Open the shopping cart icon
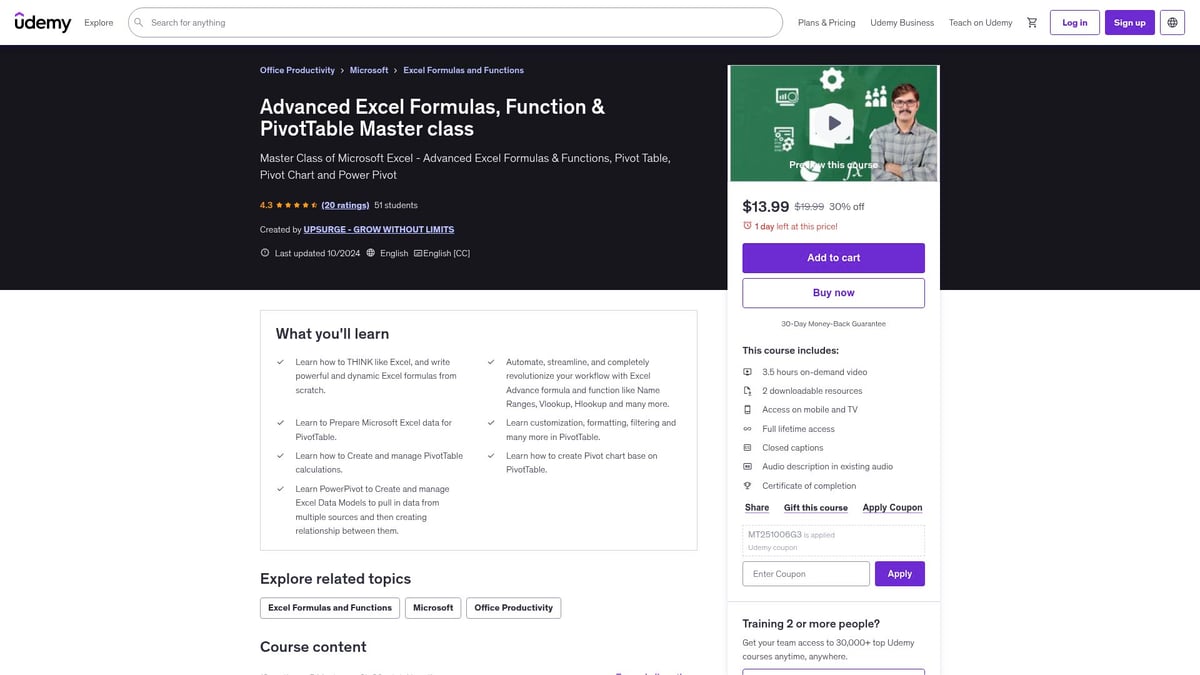This screenshot has width=1200, height=675. point(1032,22)
